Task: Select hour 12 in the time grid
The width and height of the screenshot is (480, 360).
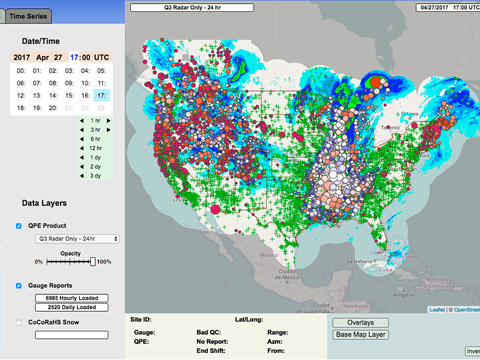Action: point(21,96)
